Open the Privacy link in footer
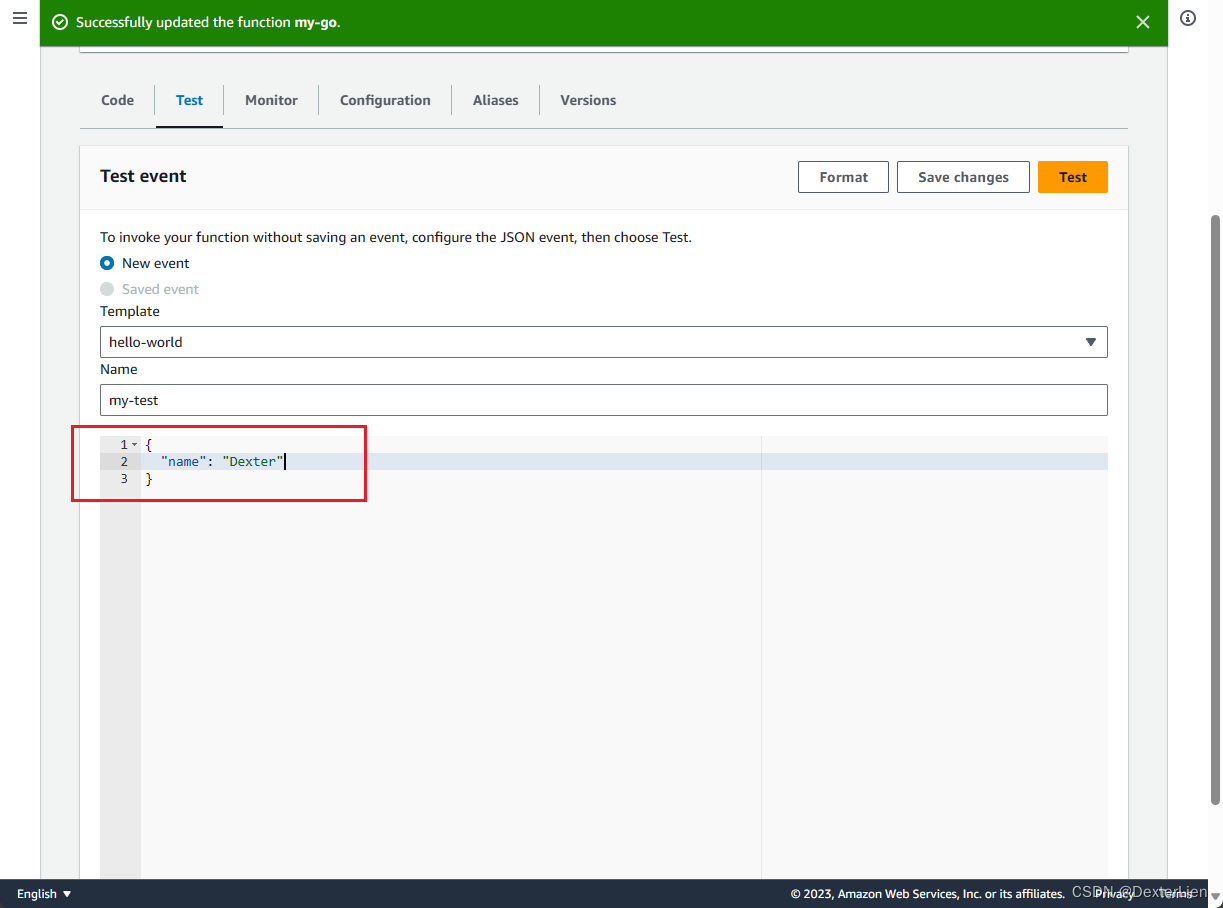The image size is (1223, 908). click(x=1114, y=894)
